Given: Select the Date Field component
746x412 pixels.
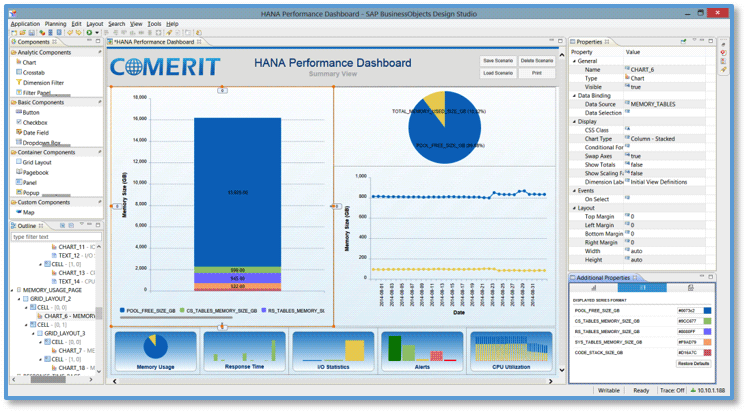Looking at the screenshot, I should pos(35,132).
